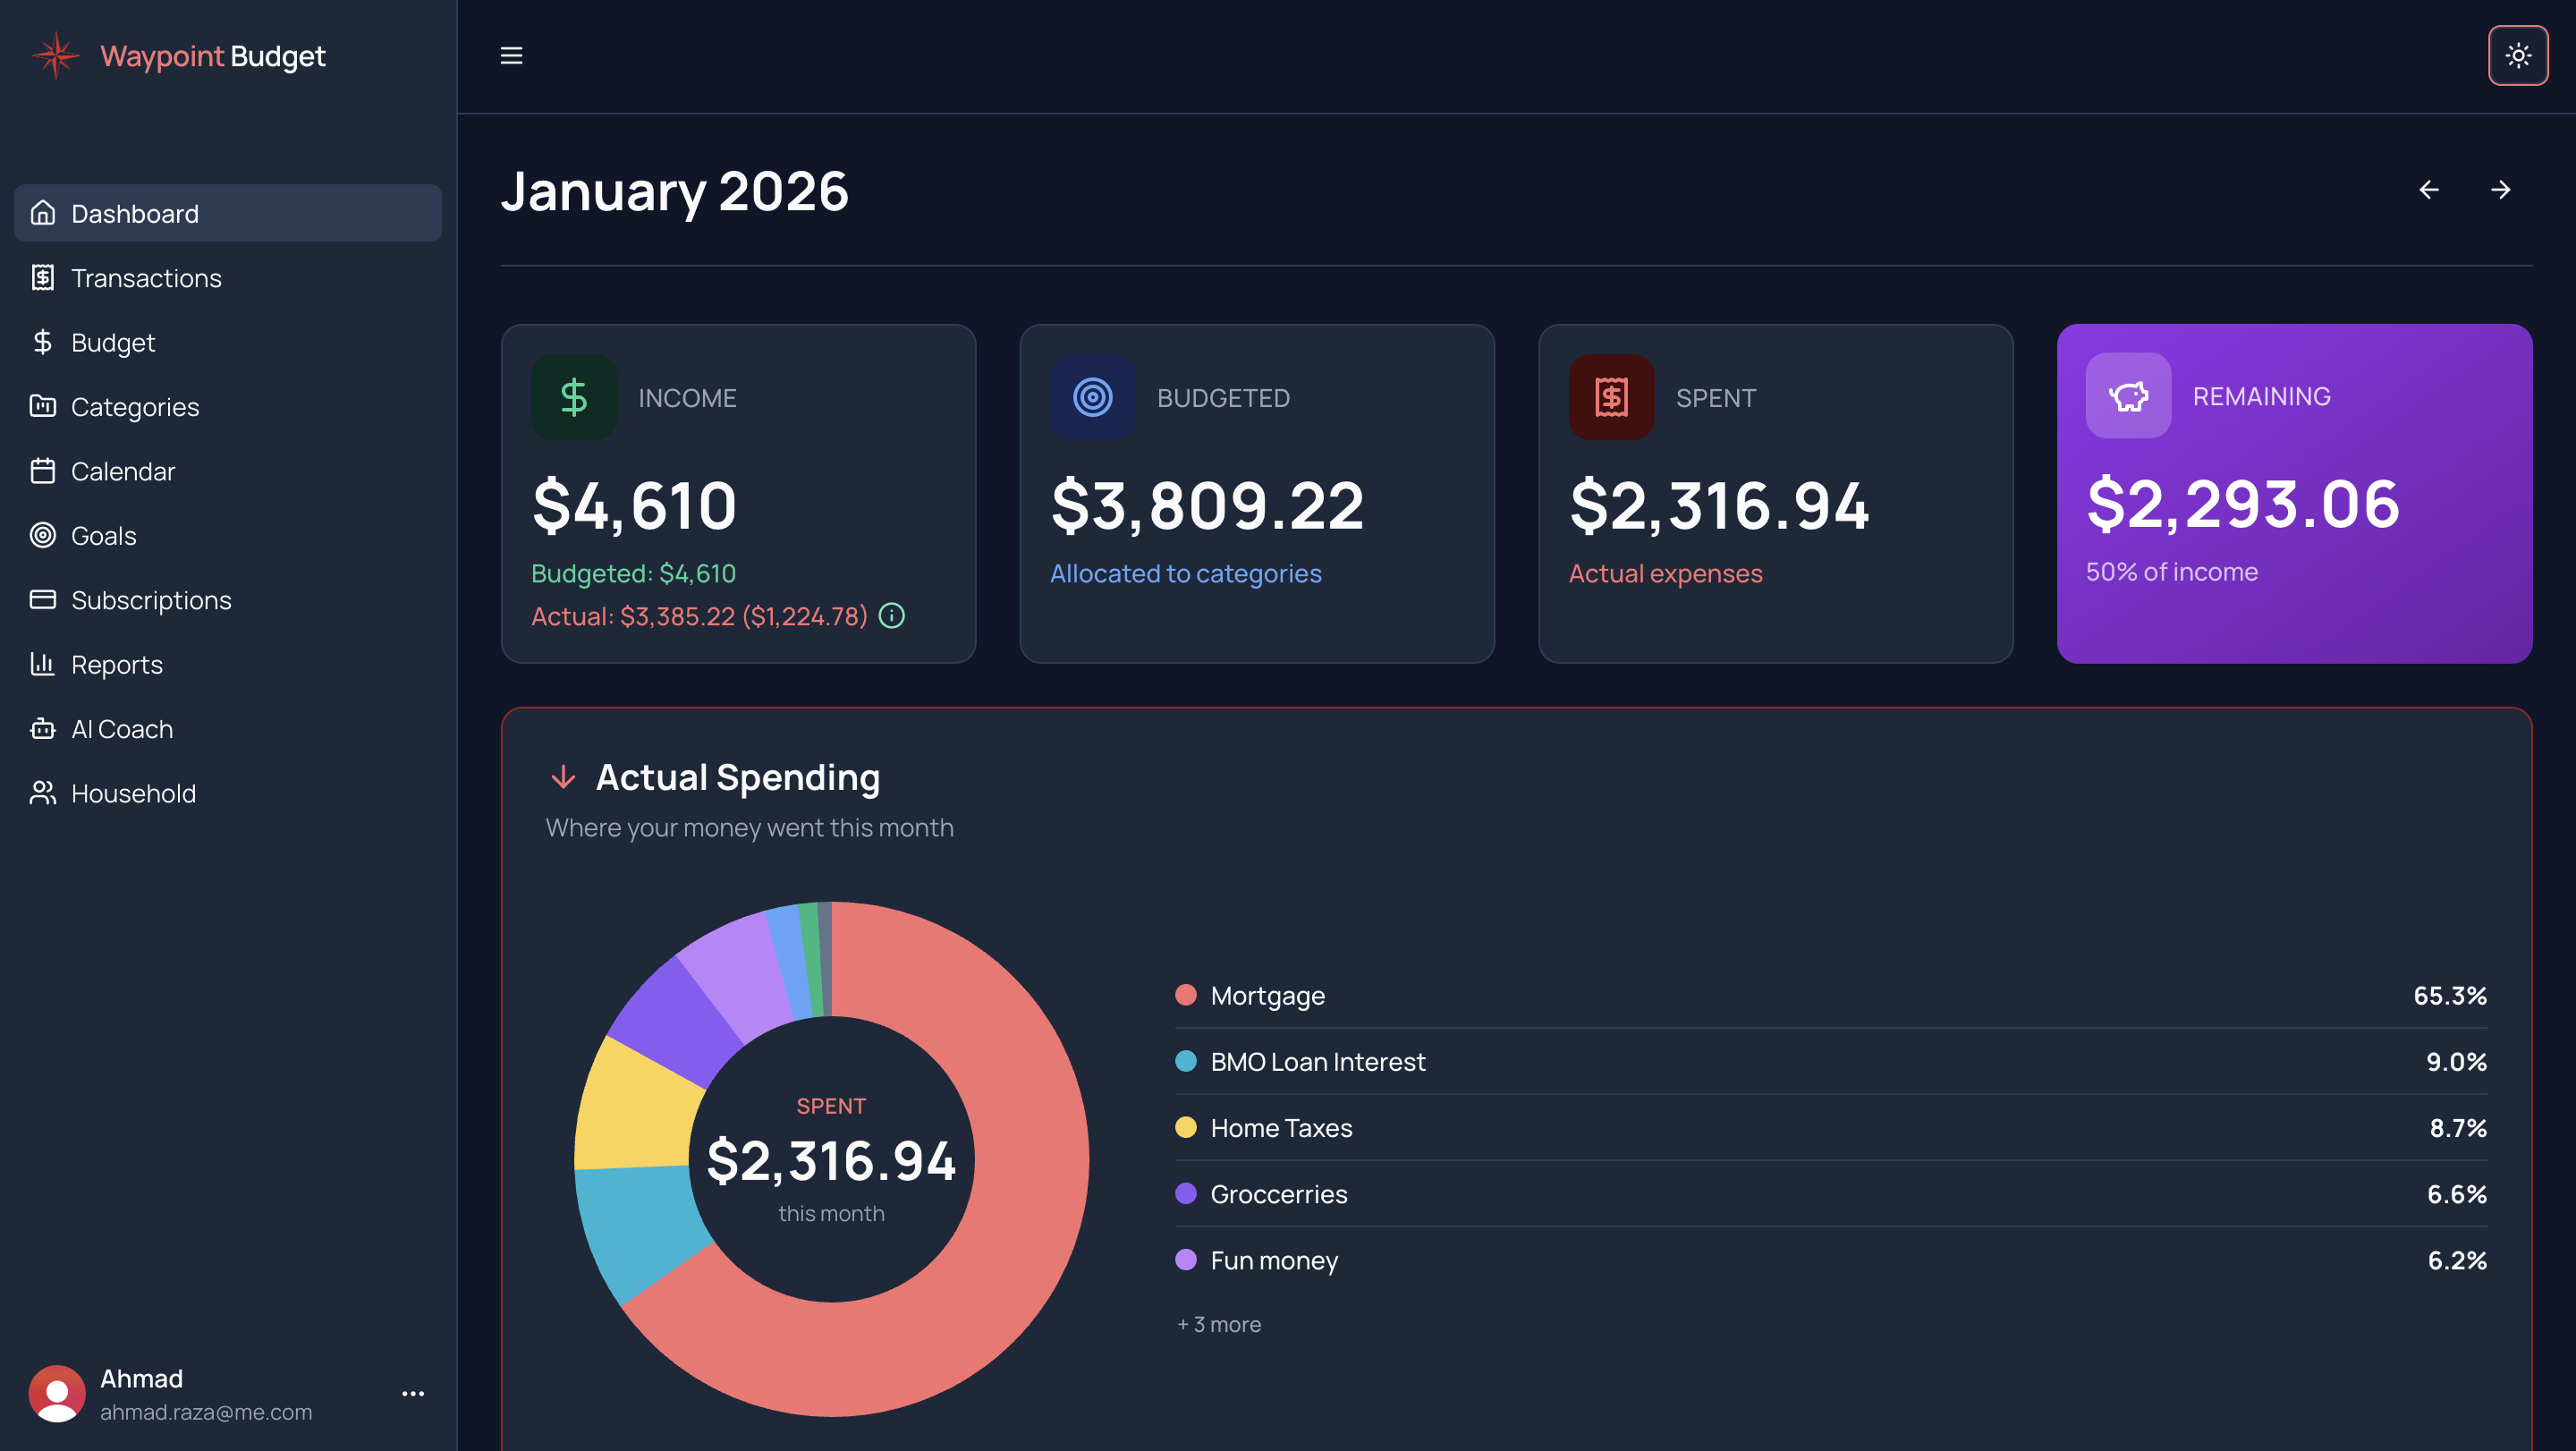Open the Reports chart icon
Screen dimensions: 2576x1451
(x=43, y=664)
